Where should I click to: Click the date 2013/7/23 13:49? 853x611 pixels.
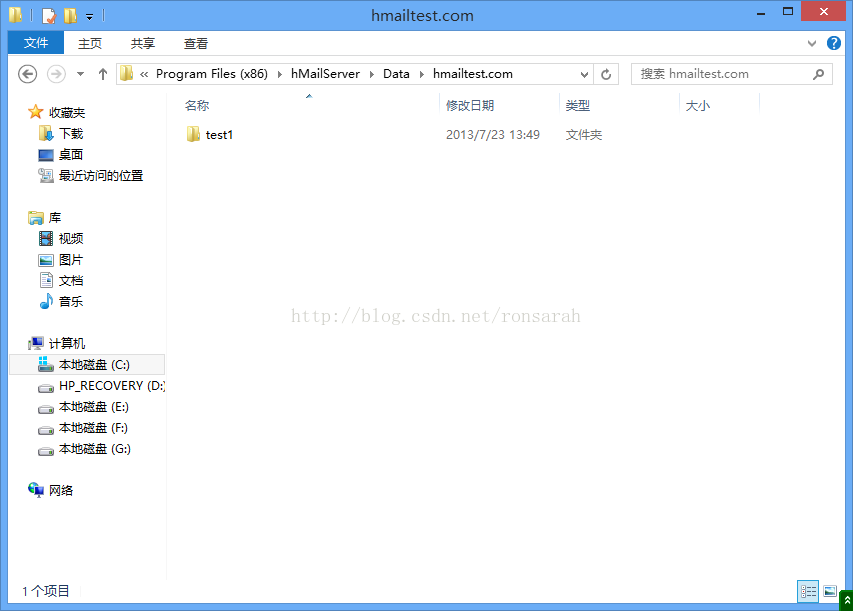[x=493, y=135]
